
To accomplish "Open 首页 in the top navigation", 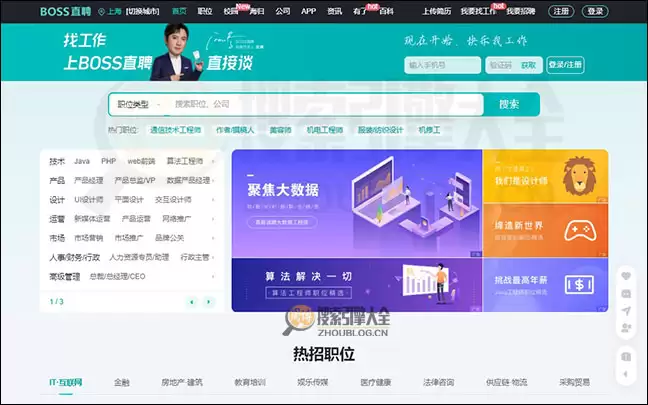I will (x=179, y=12).
